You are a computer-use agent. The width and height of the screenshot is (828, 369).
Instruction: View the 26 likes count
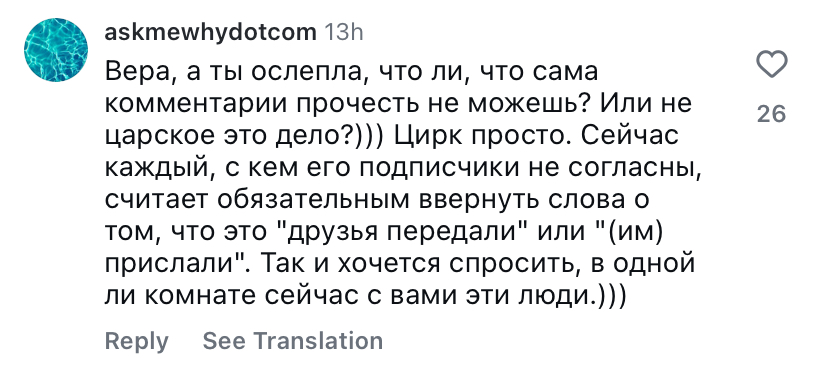tap(771, 113)
